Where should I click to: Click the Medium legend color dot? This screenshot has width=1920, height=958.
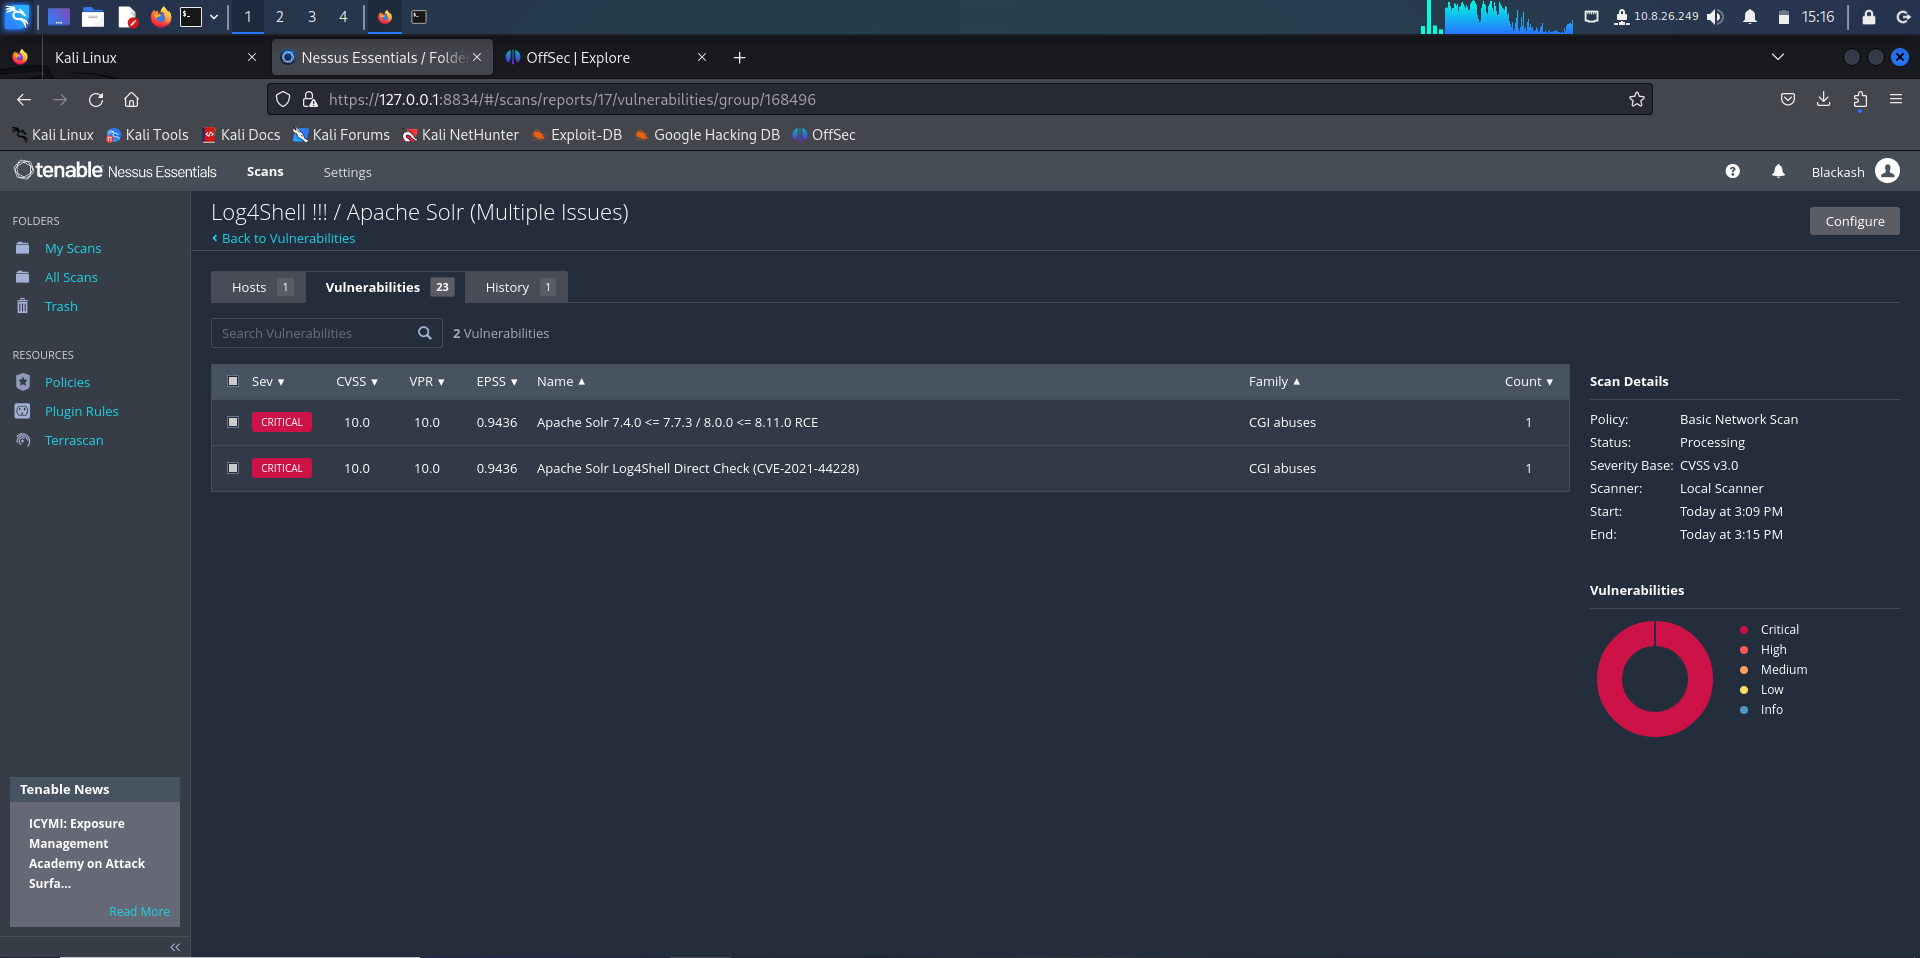coord(1744,670)
